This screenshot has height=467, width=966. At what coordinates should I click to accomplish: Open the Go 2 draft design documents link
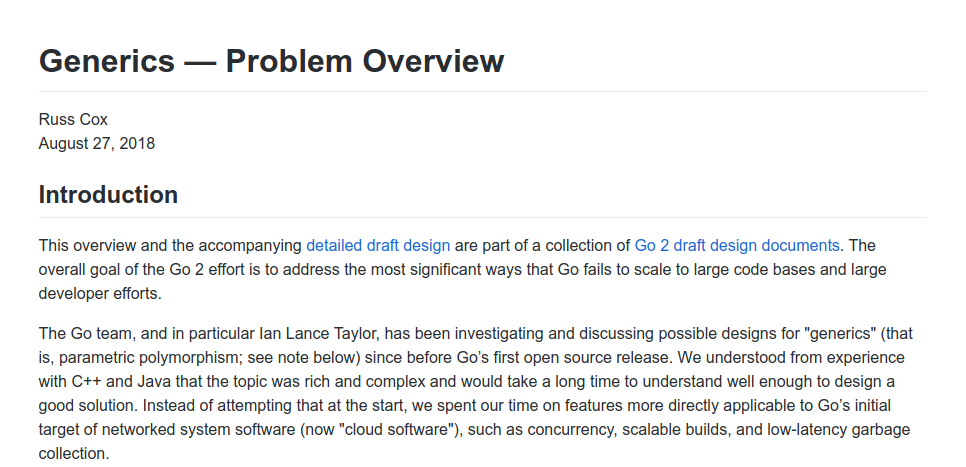(x=737, y=245)
